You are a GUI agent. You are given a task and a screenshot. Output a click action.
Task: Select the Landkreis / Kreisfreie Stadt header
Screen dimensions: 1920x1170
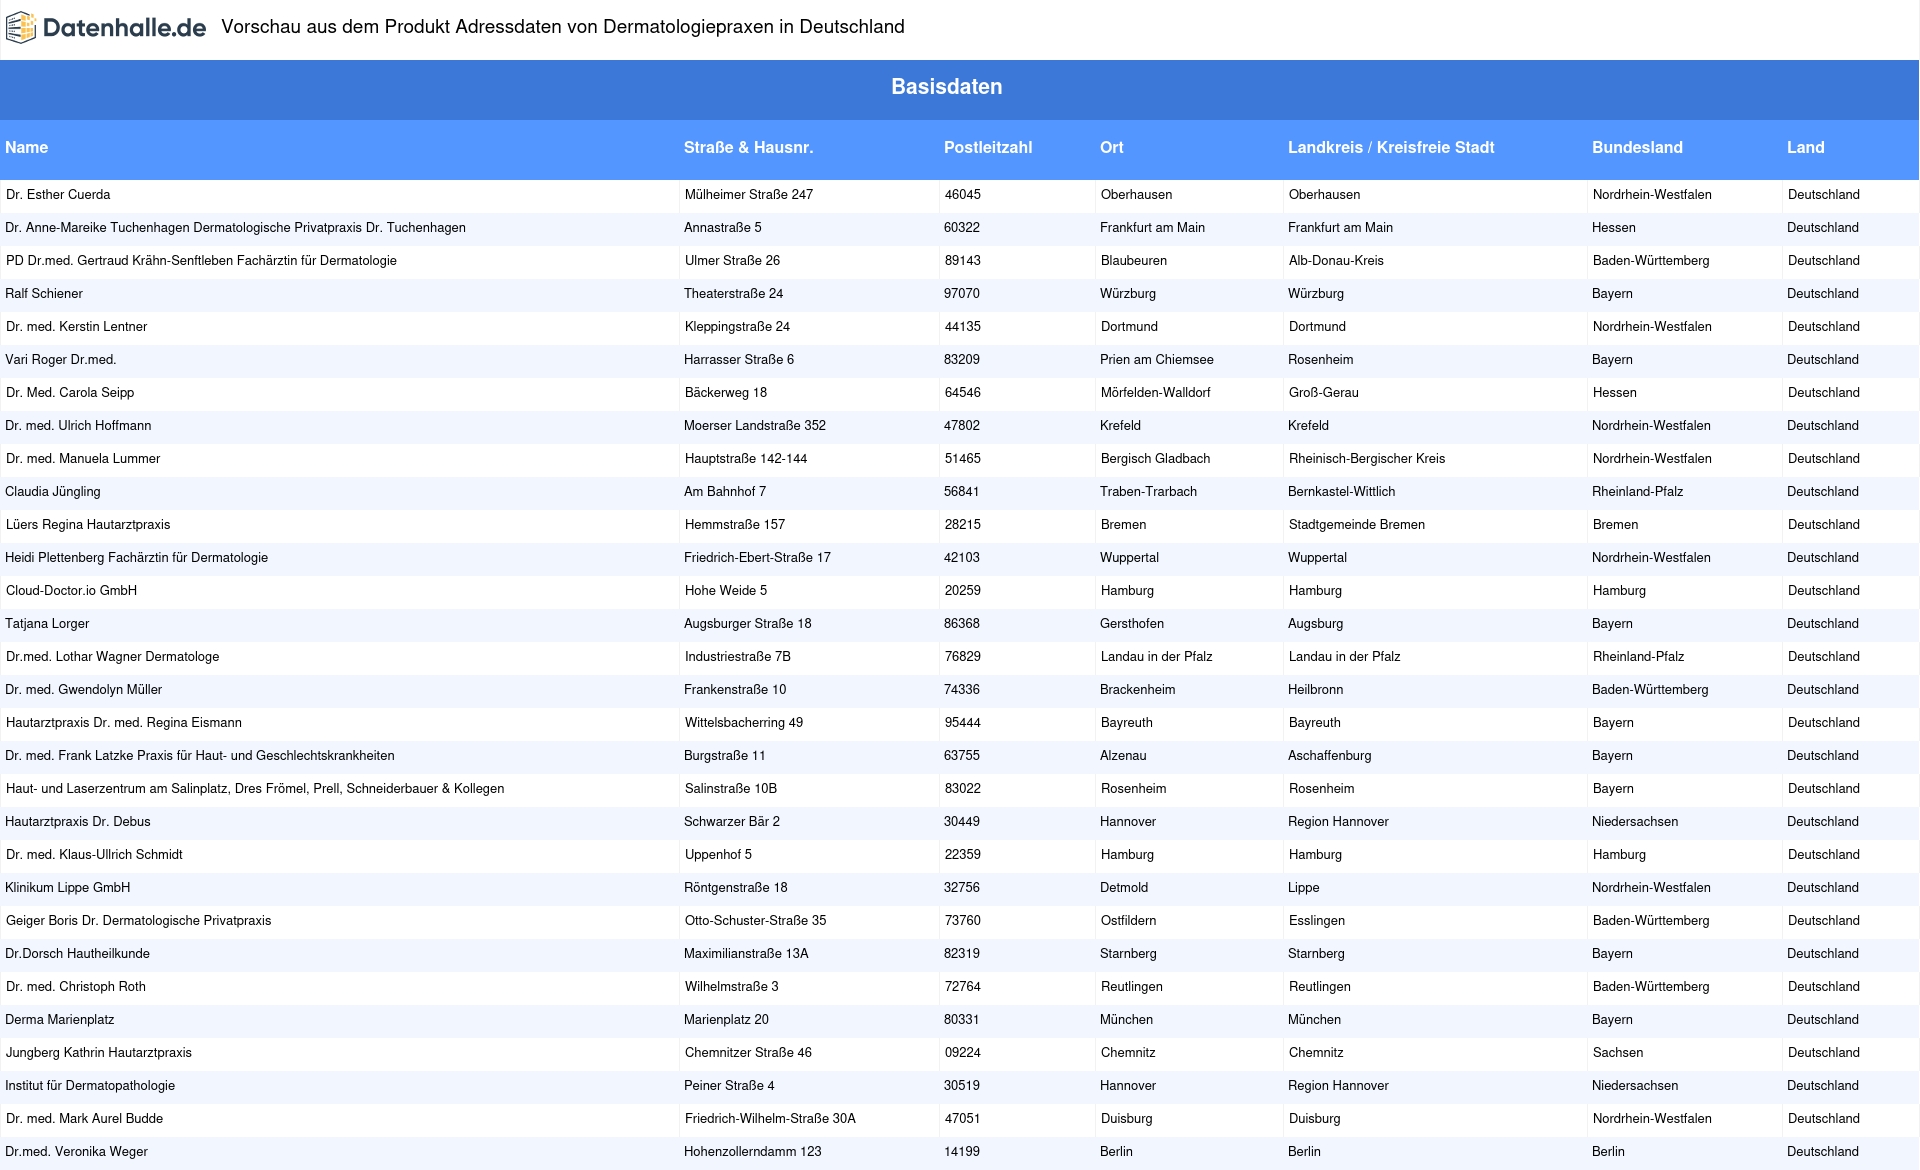(1391, 148)
